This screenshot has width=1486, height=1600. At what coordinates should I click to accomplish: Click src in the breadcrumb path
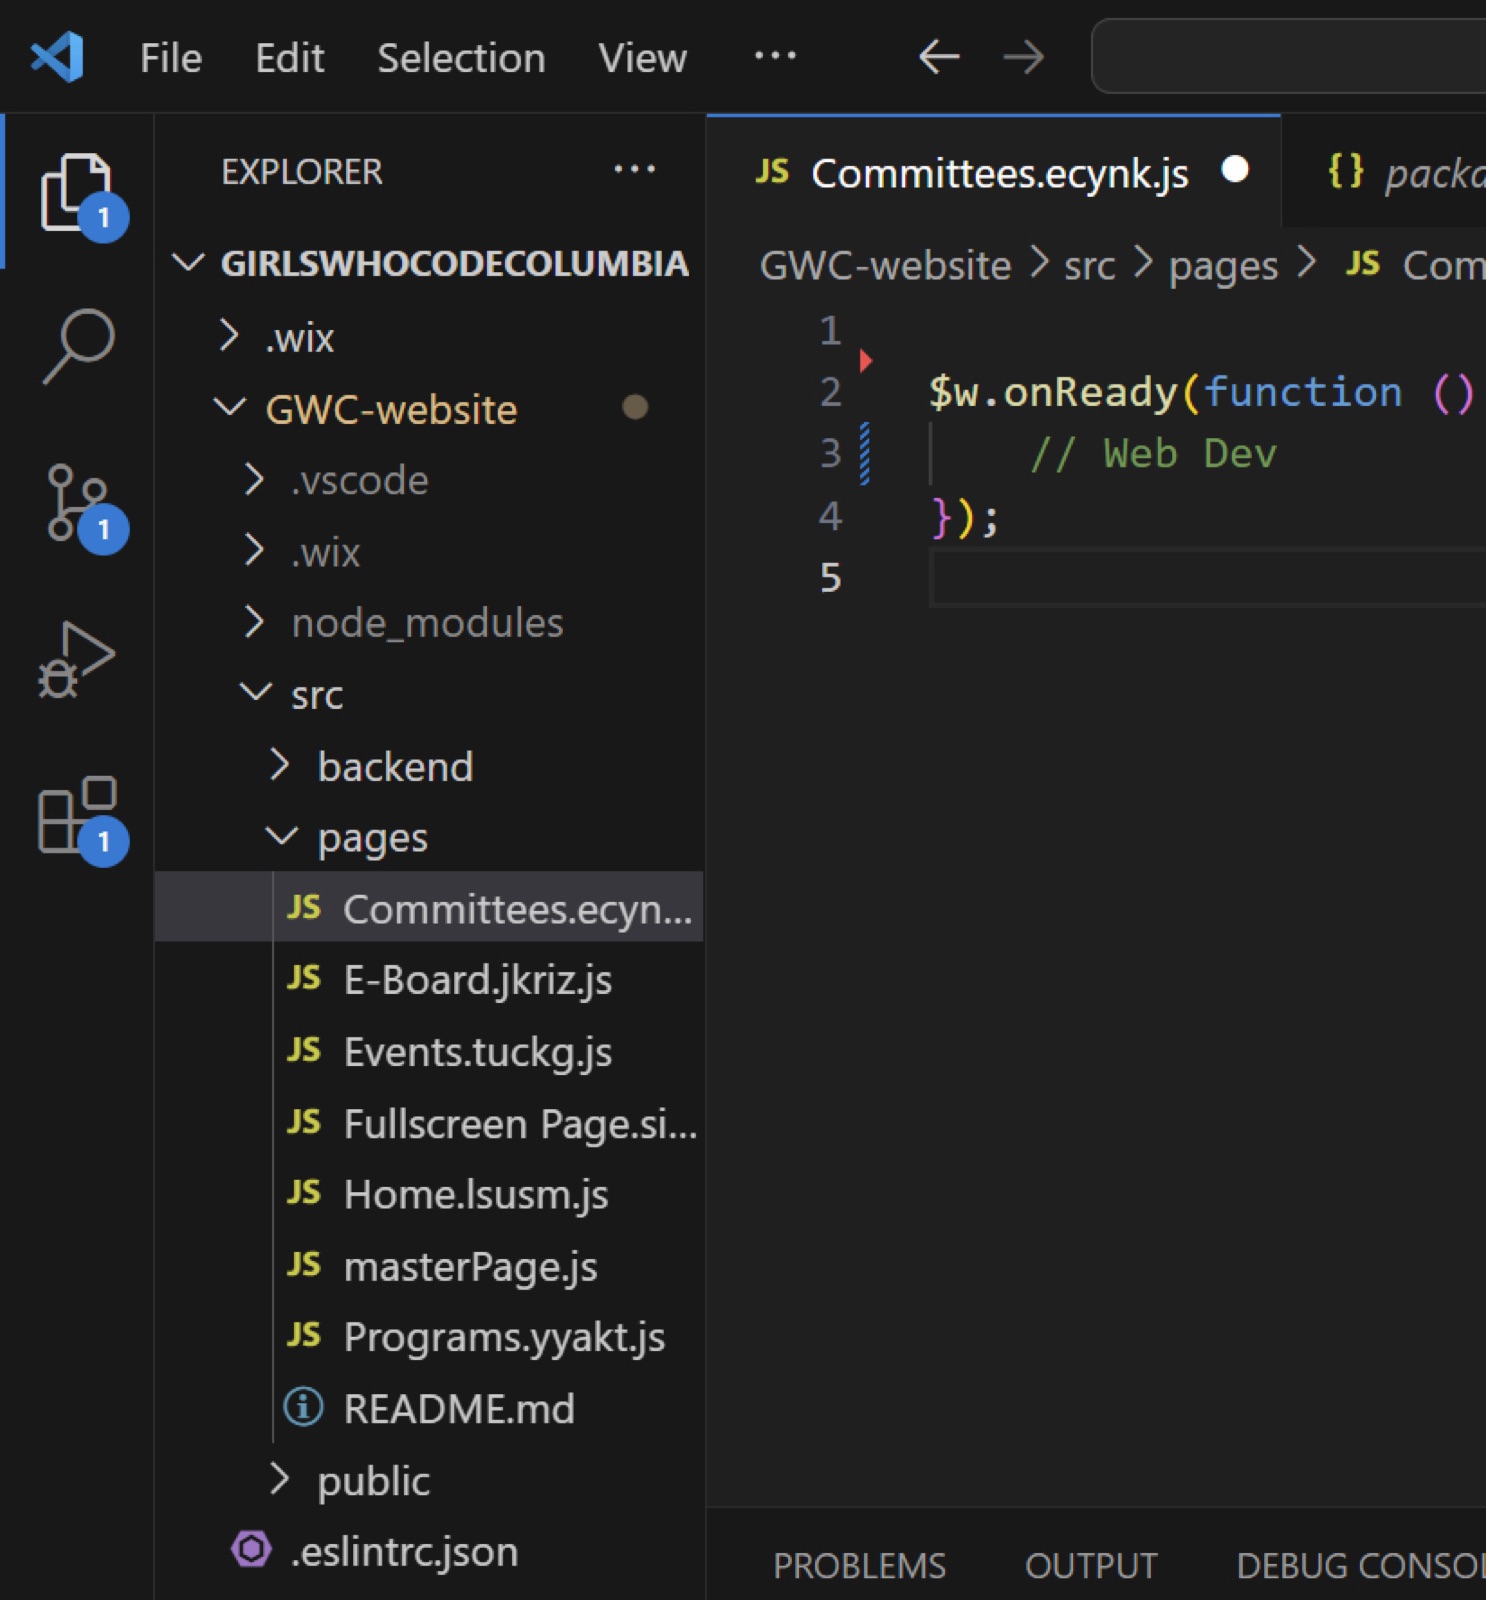[1089, 266]
